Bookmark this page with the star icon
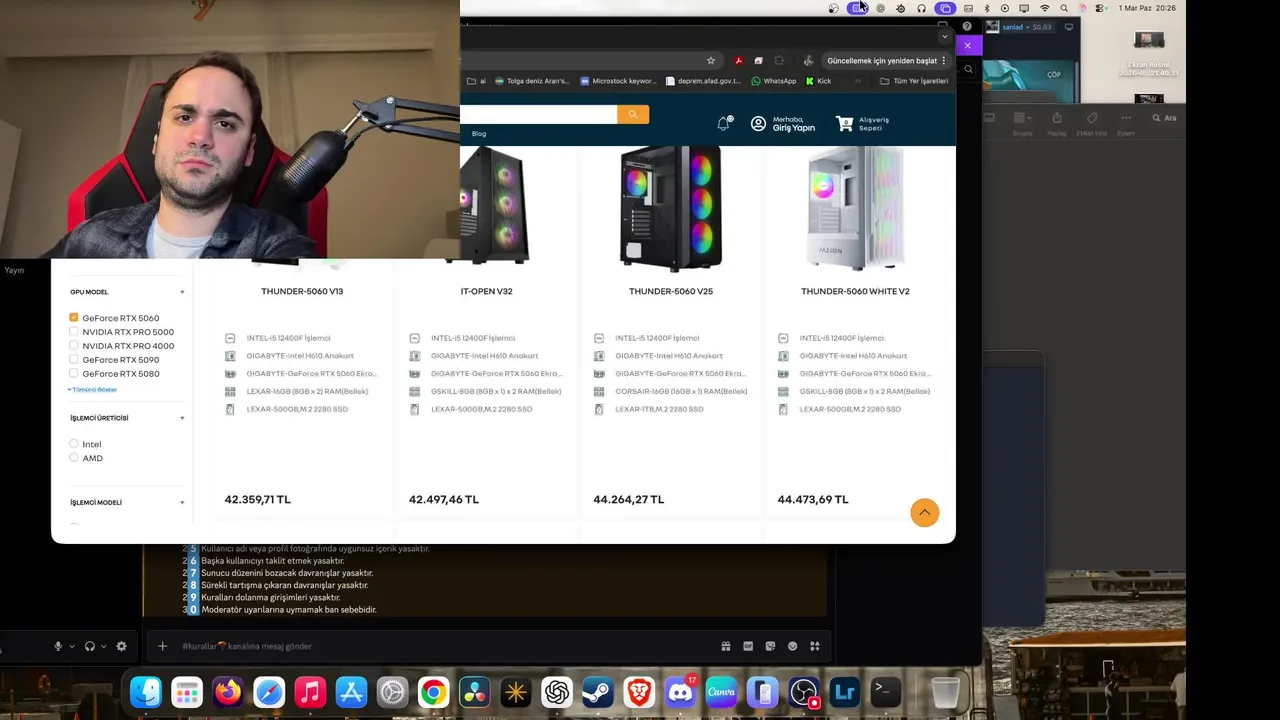 coord(711,61)
